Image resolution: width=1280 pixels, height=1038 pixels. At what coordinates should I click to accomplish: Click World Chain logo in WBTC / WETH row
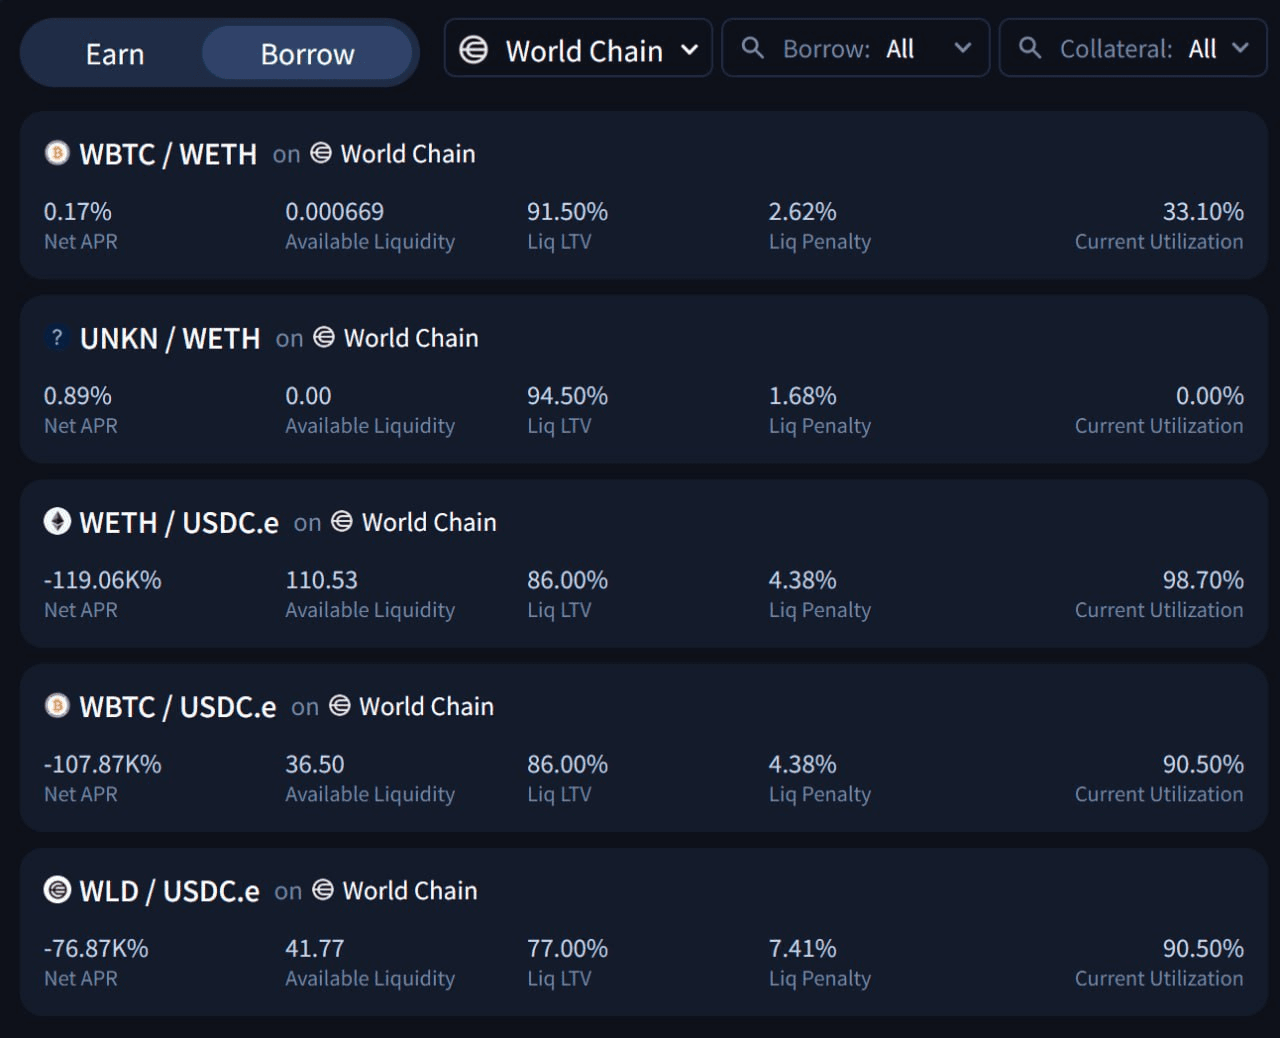coord(321,153)
